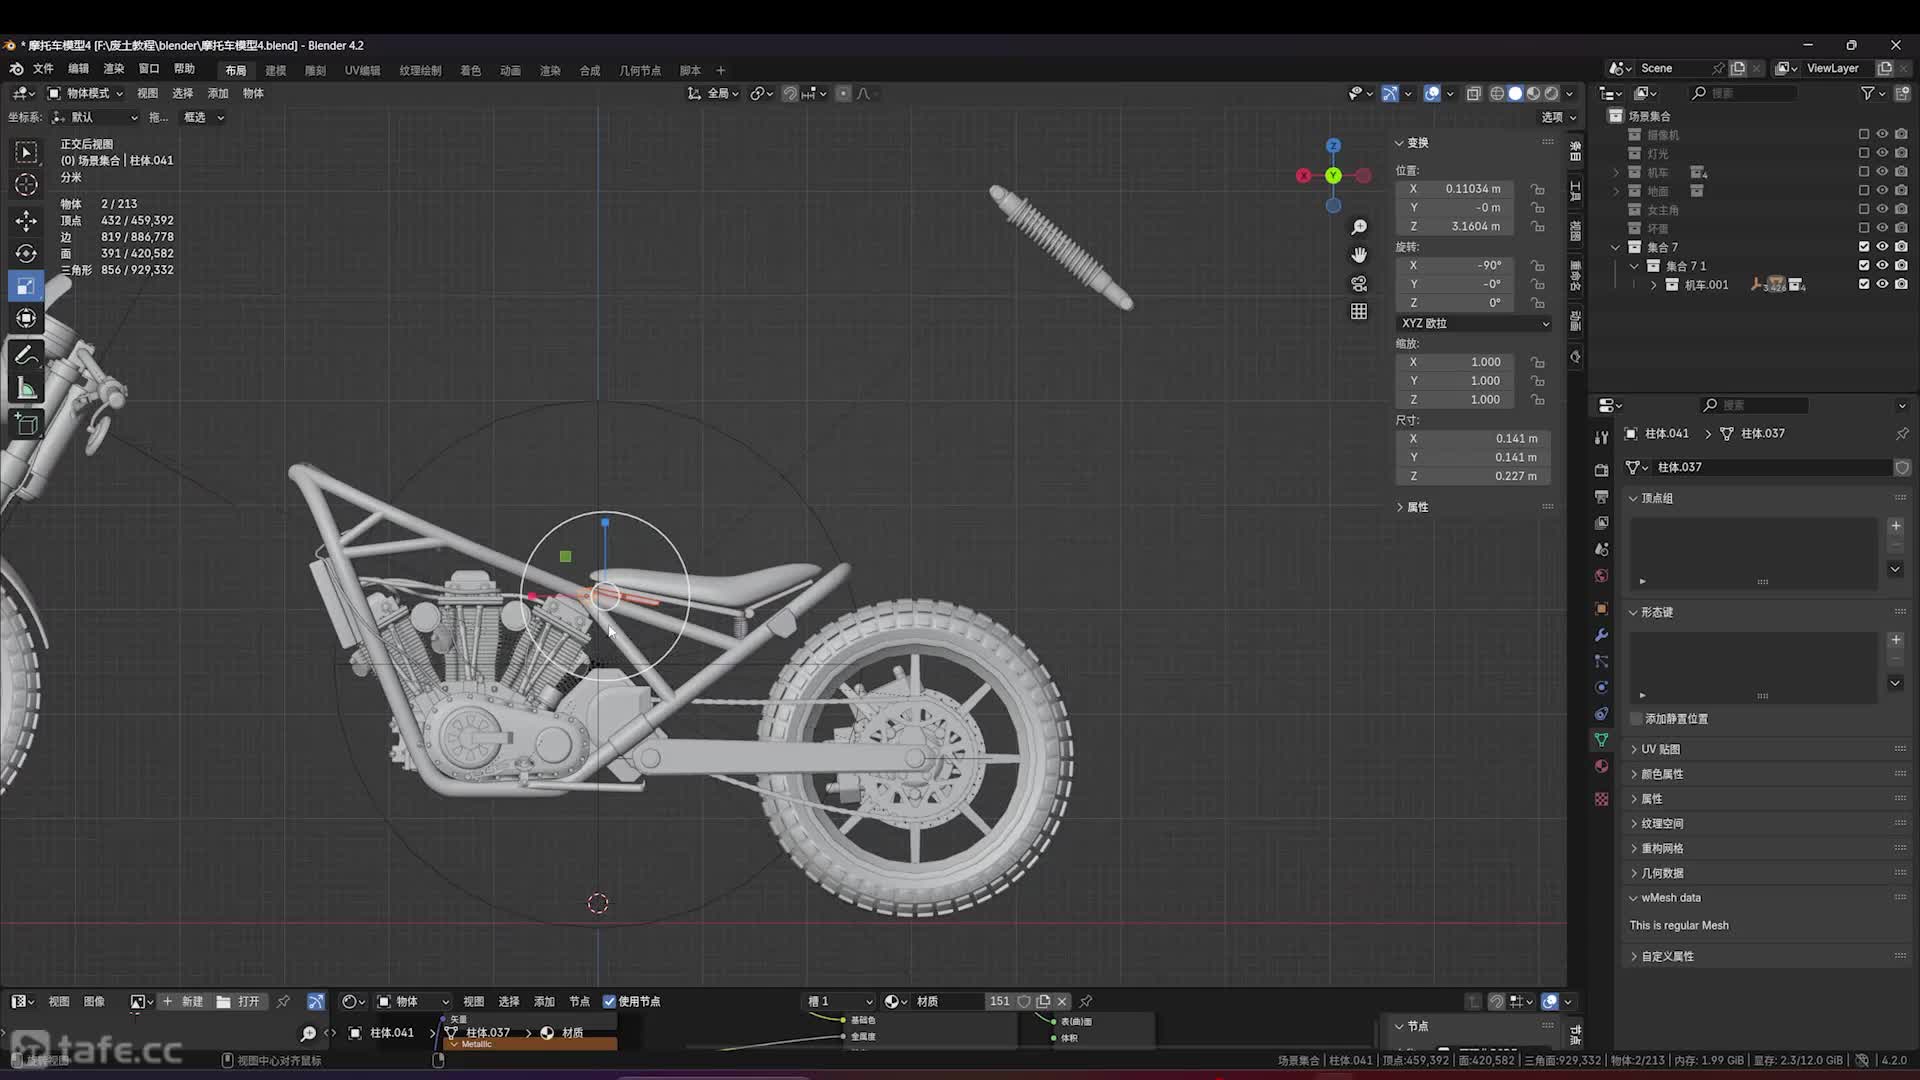Open the Material properties tab
The width and height of the screenshot is (1920, 1080).
point(1601,766)
